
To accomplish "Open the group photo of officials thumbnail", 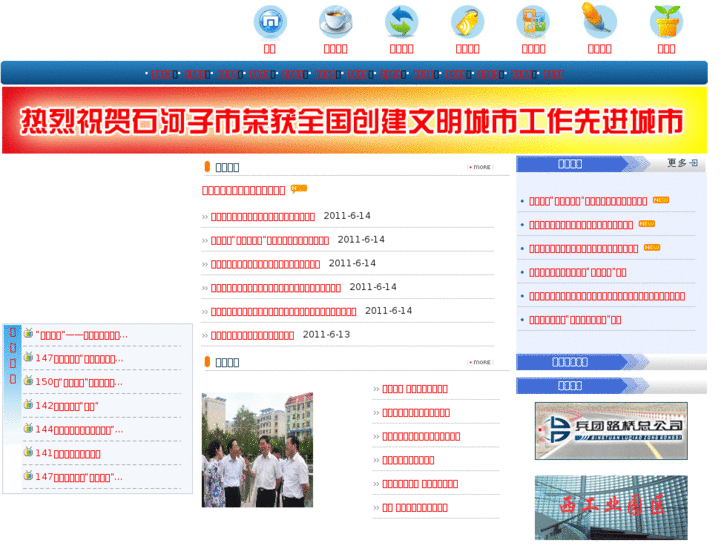I will 257,450.
